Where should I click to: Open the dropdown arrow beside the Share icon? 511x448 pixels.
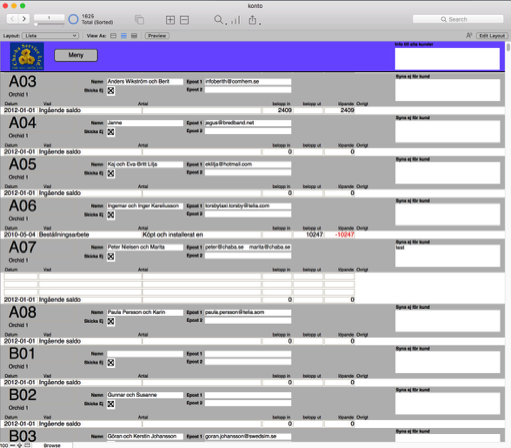tap(260, 24)
